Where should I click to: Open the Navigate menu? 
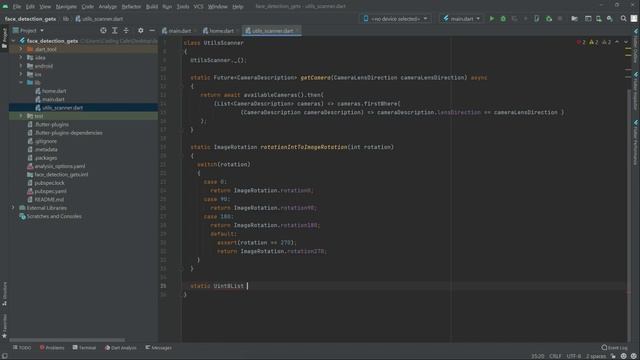coord(66,7)
